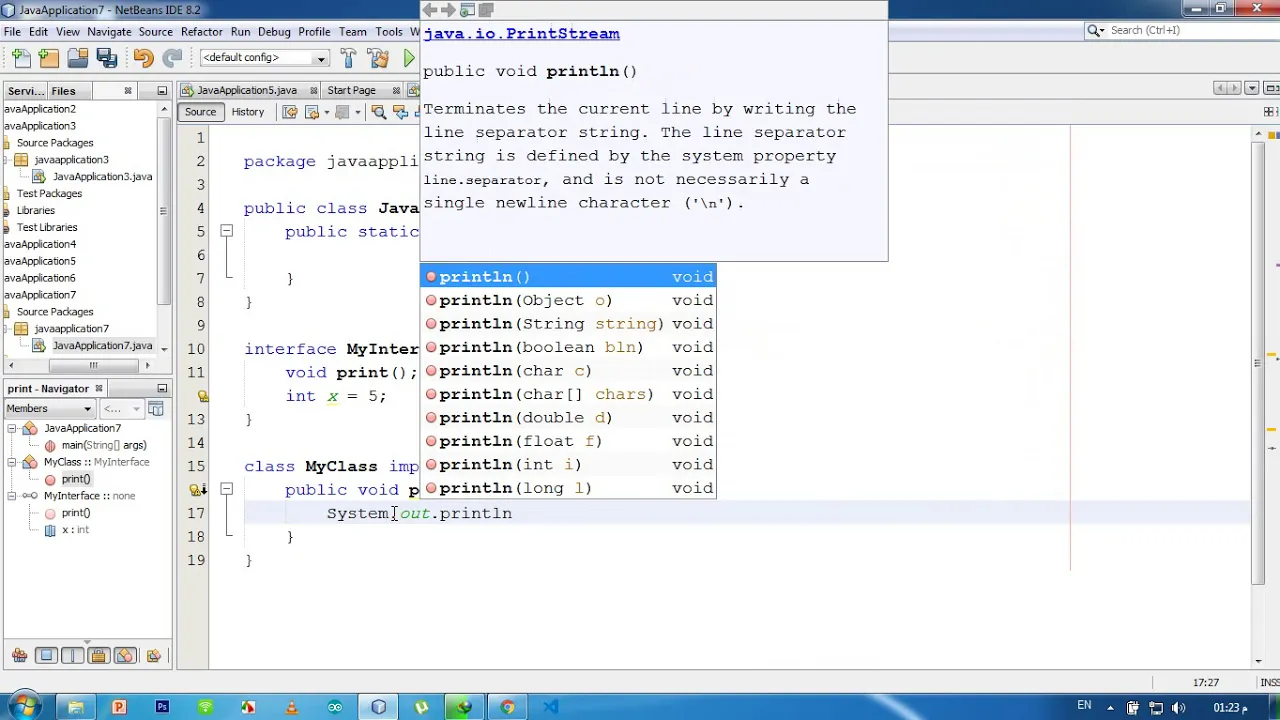Choose println(int i) completion

[x=568, y=465]
